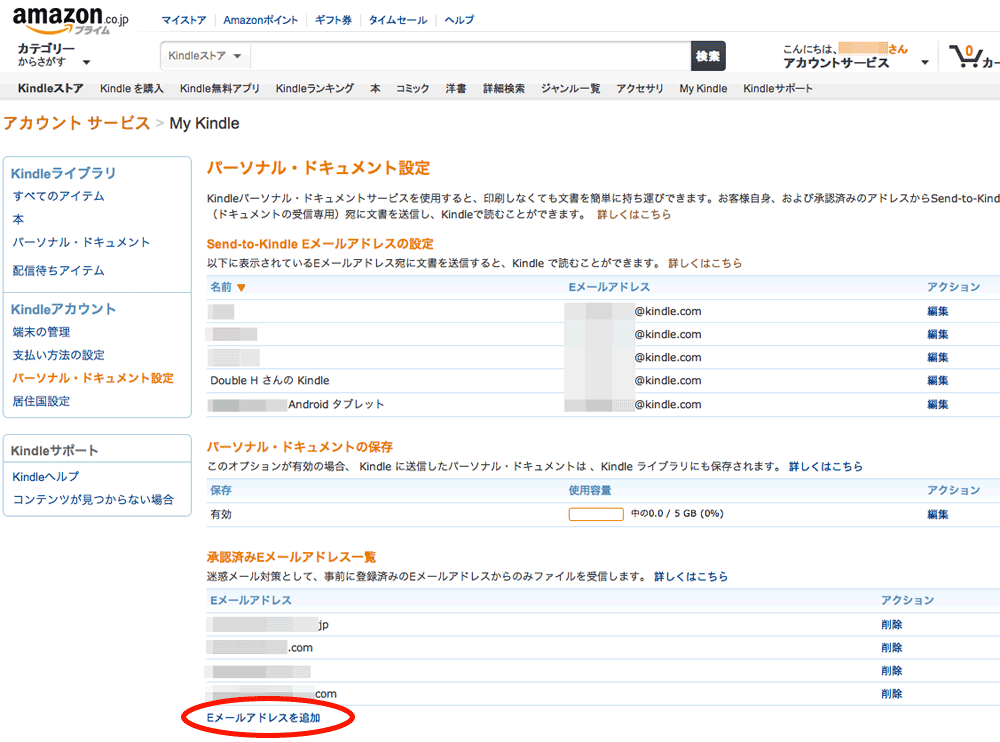This screenshot has width=1000, height=742.
Task: Select ジャンル一覧 nav item
Action: click(x=570, y=89)
